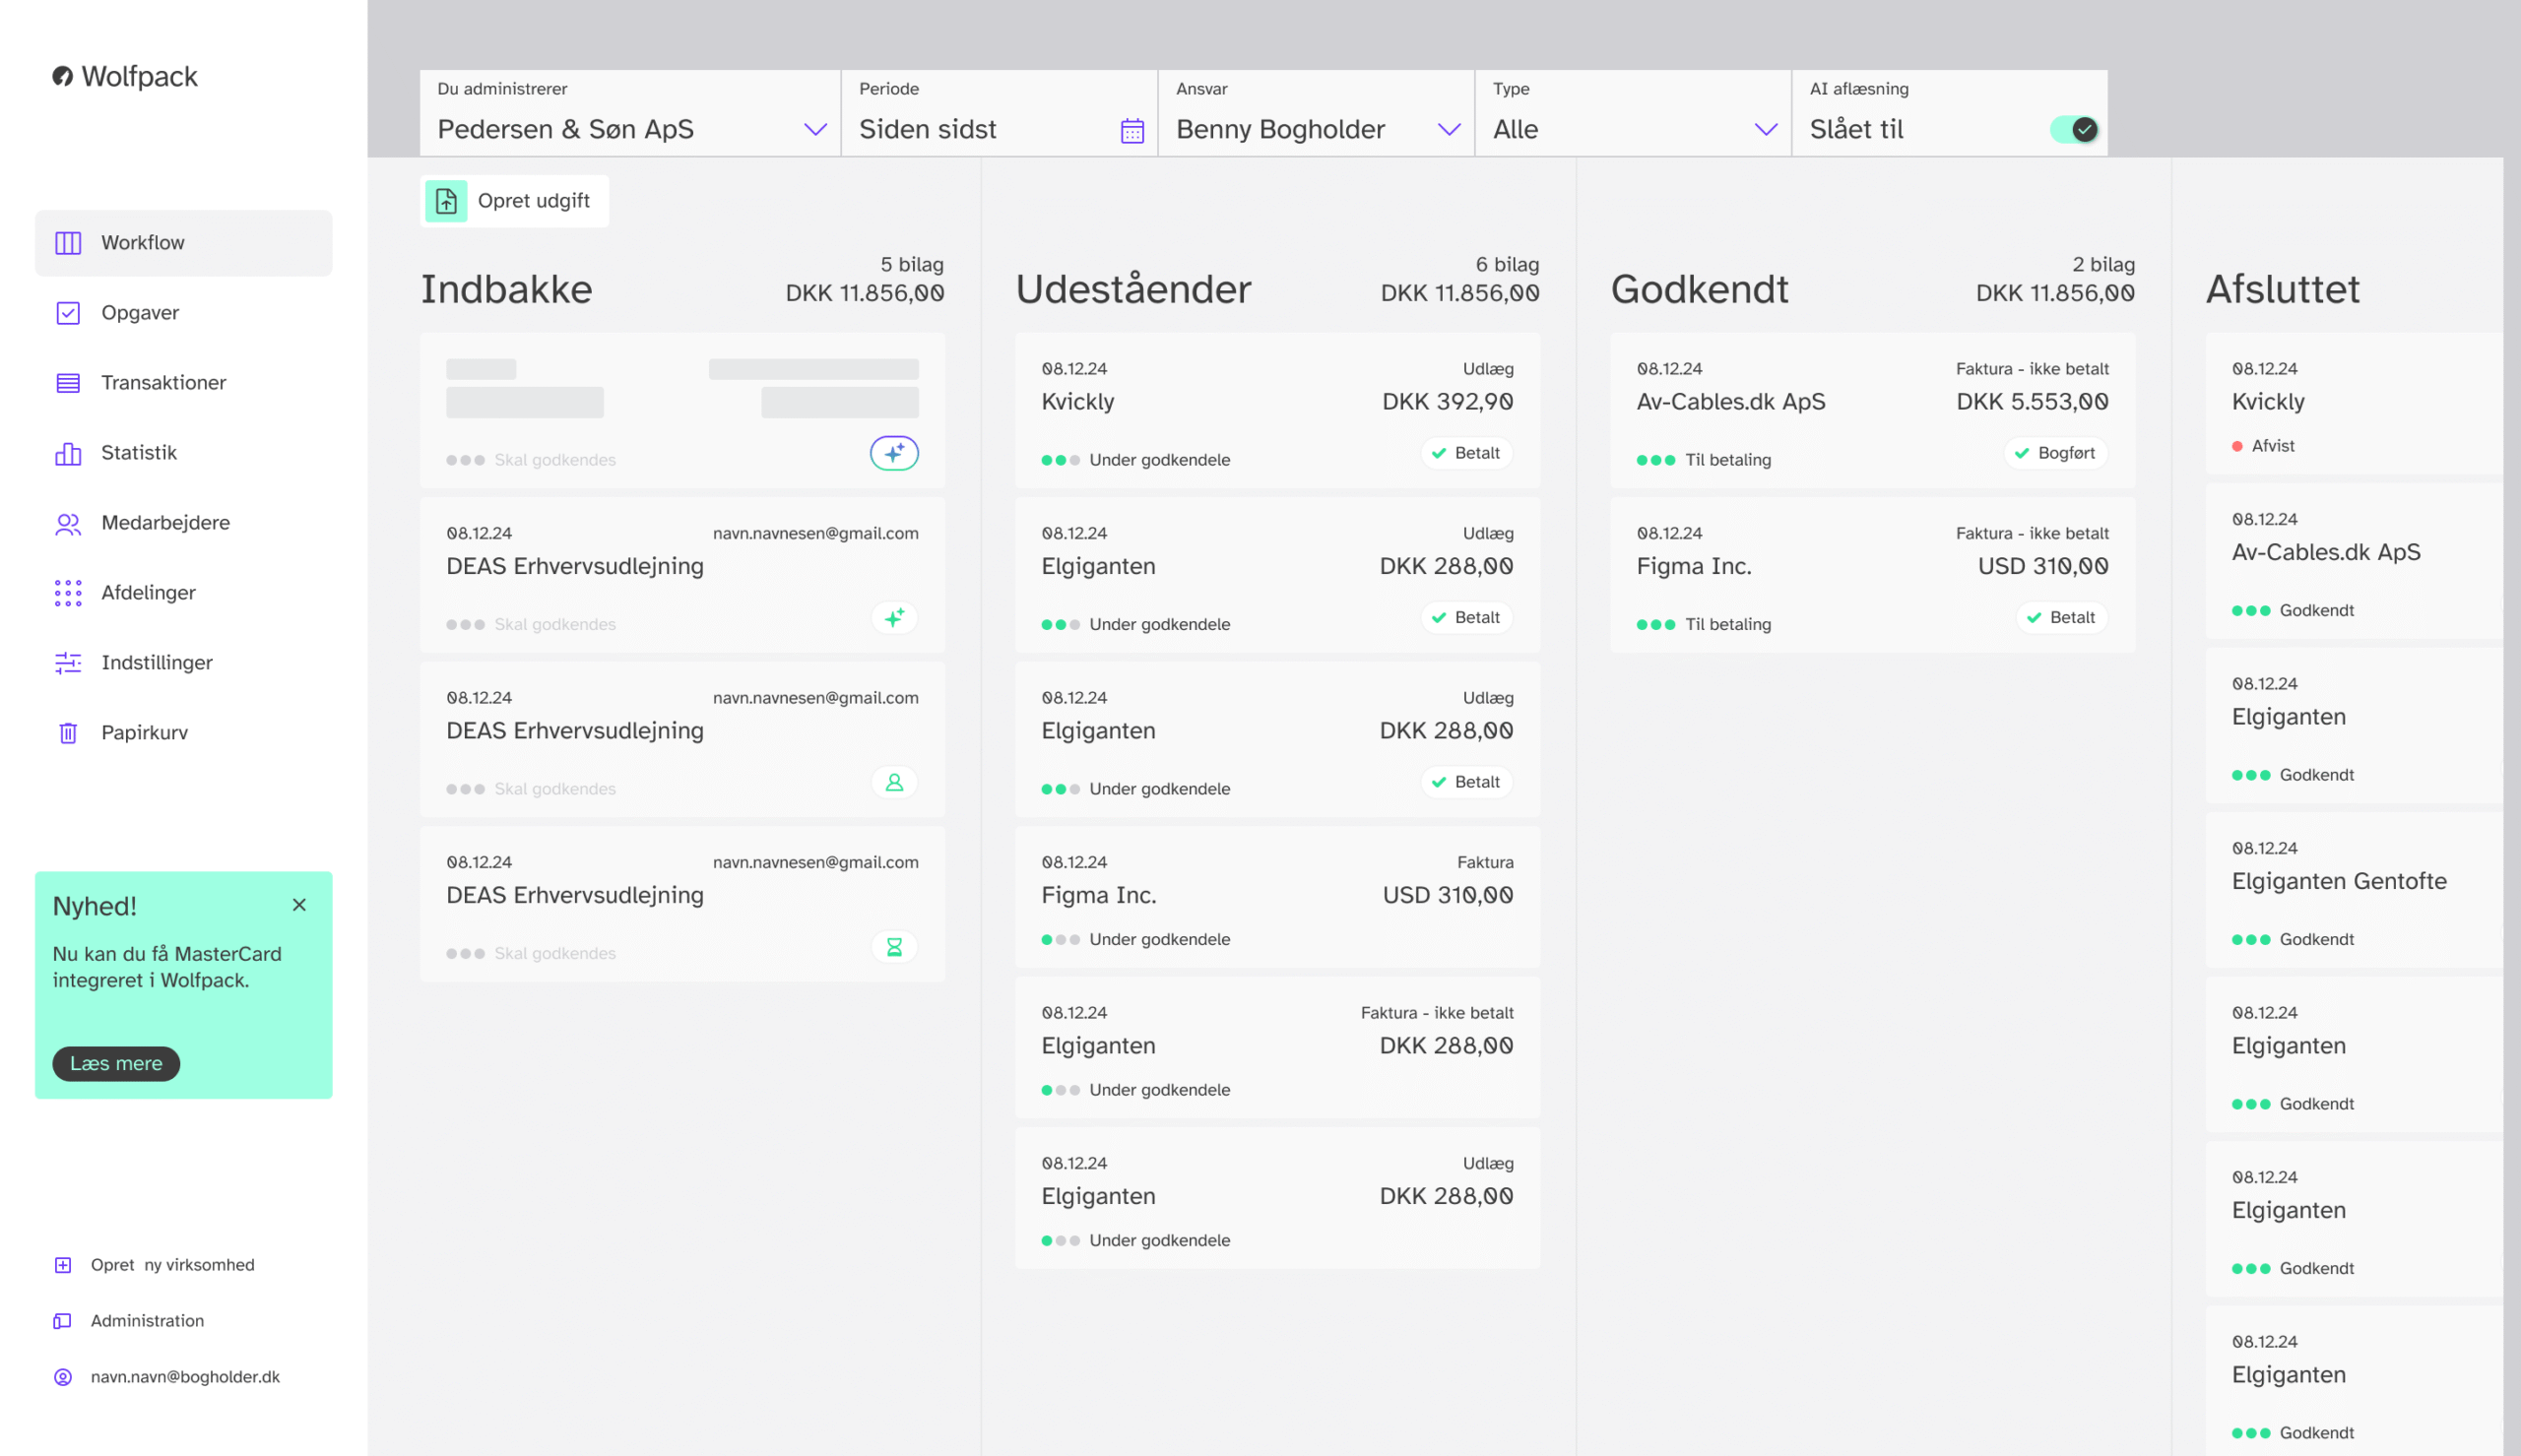Open Elgiganten Gentofte card in Afsluttet
The height and width of the screenshot is (1456, 2521).
2354,890
